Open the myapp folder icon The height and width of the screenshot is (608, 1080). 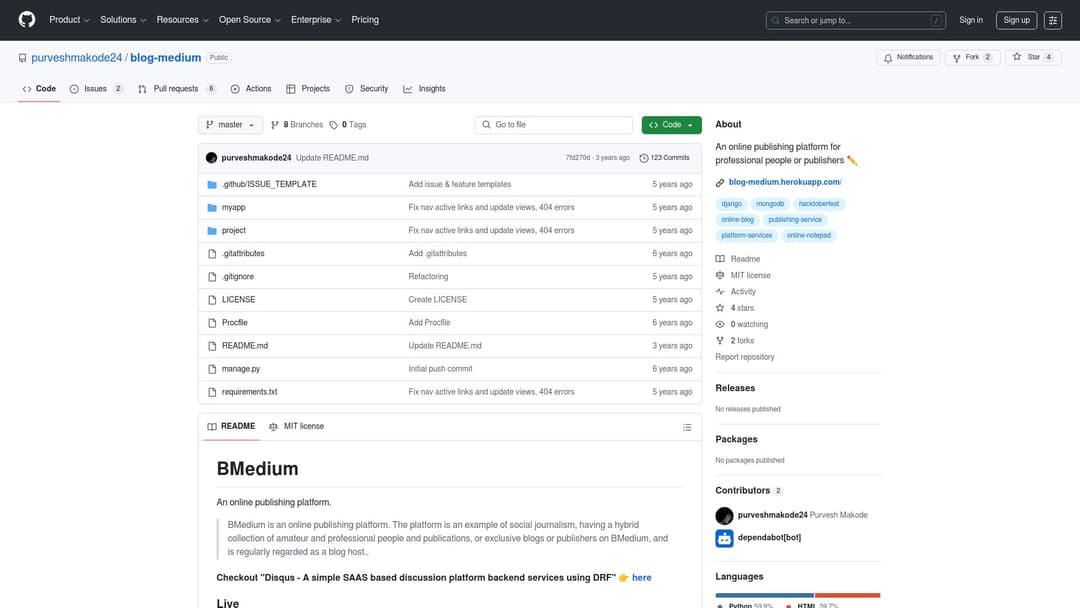212,208
